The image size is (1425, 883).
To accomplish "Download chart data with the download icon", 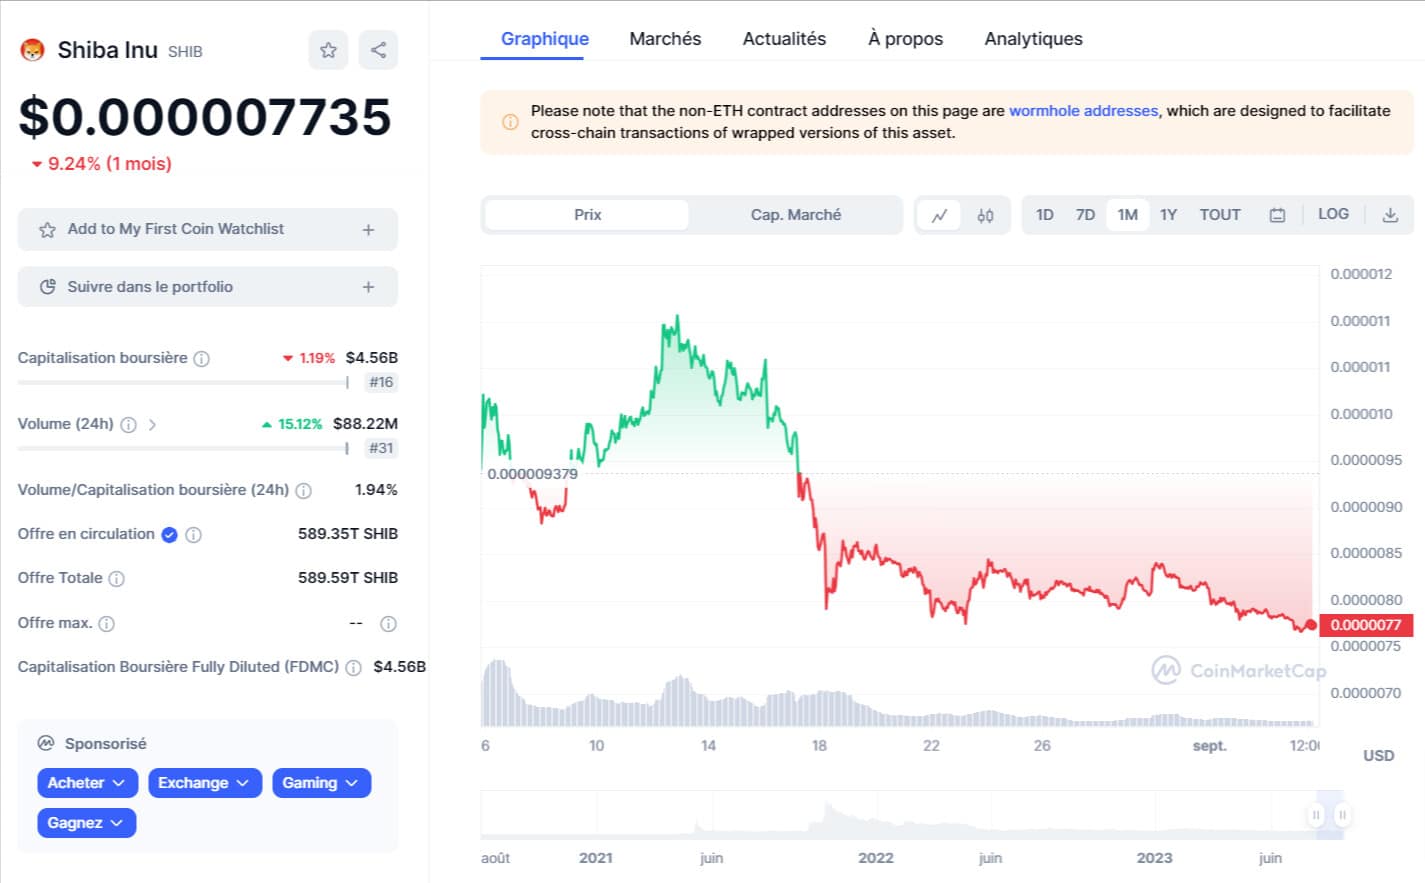I will coord(1390,215).
